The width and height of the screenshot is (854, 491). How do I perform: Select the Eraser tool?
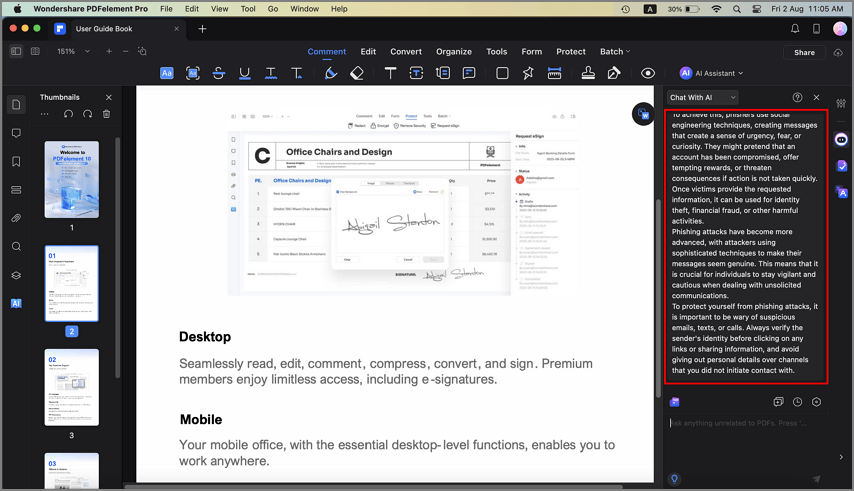coord(357,73)
